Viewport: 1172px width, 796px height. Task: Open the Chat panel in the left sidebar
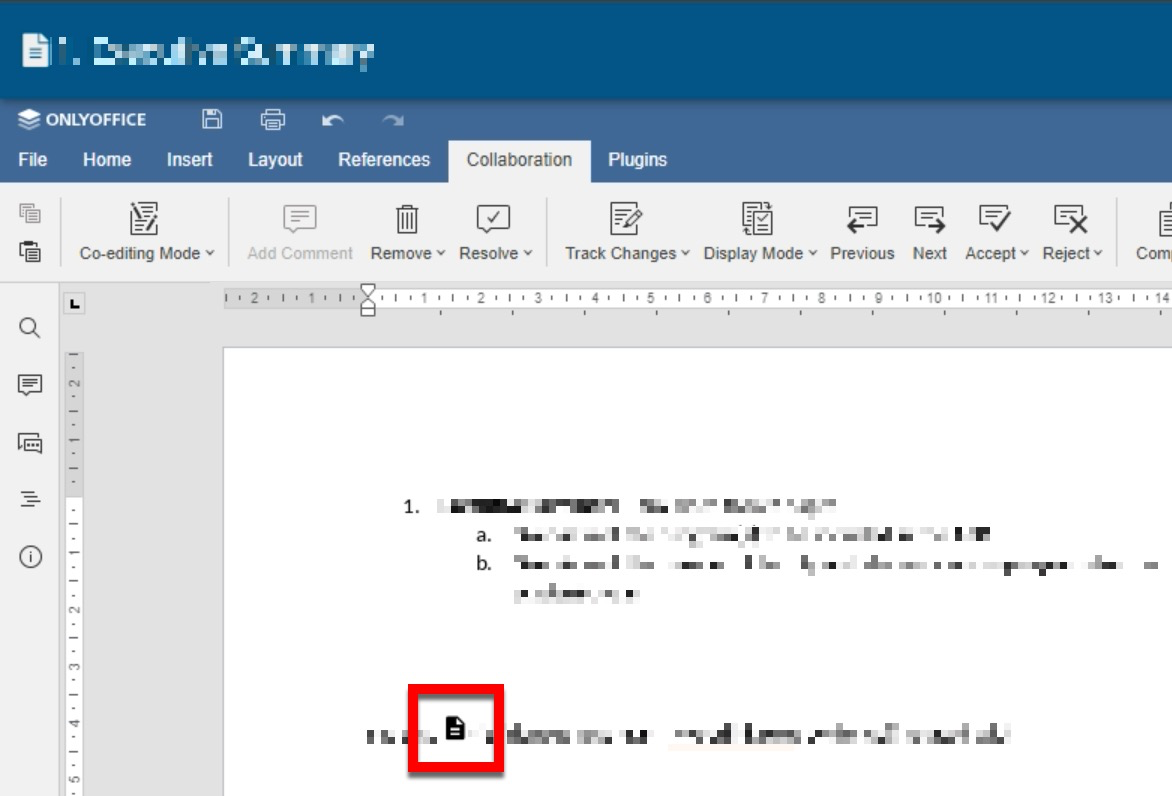click(30, 443)
